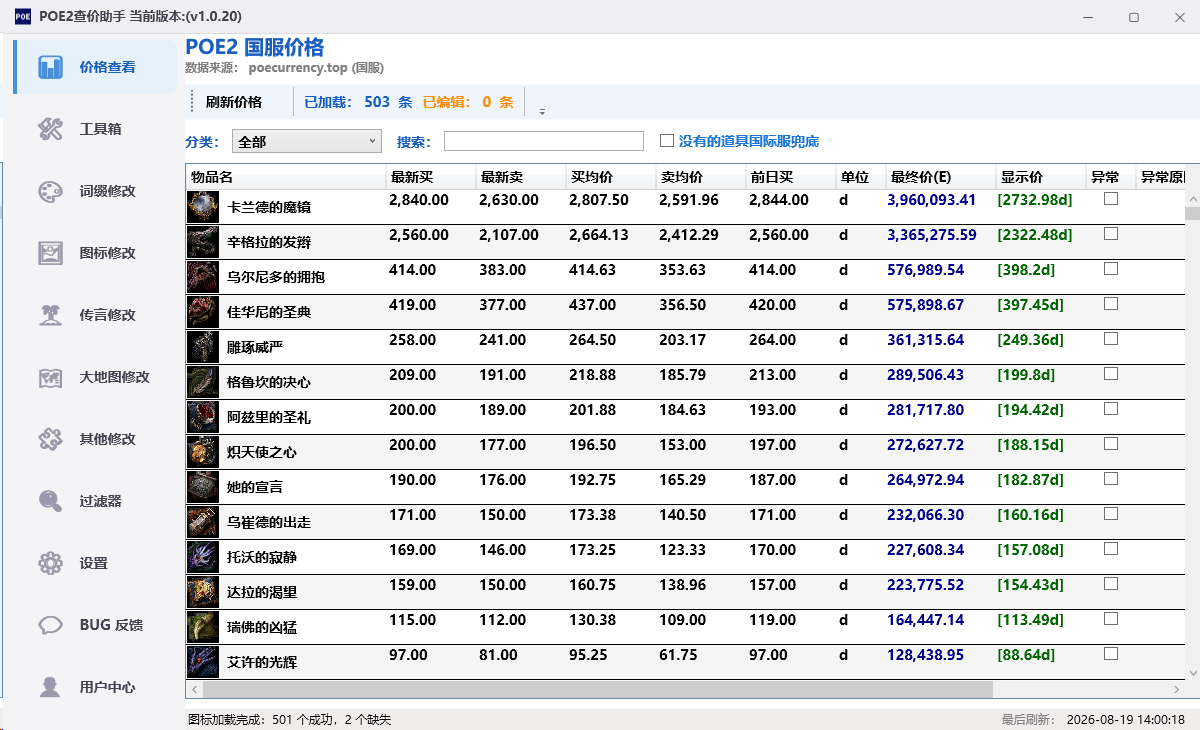Sort by the 前日买 column header

tap(791, 177)
